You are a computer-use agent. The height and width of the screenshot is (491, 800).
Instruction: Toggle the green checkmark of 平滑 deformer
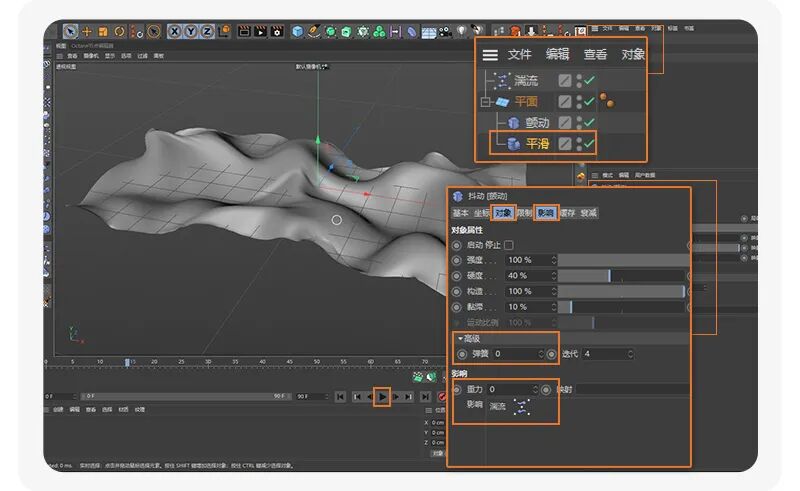(x=589, y=143)
